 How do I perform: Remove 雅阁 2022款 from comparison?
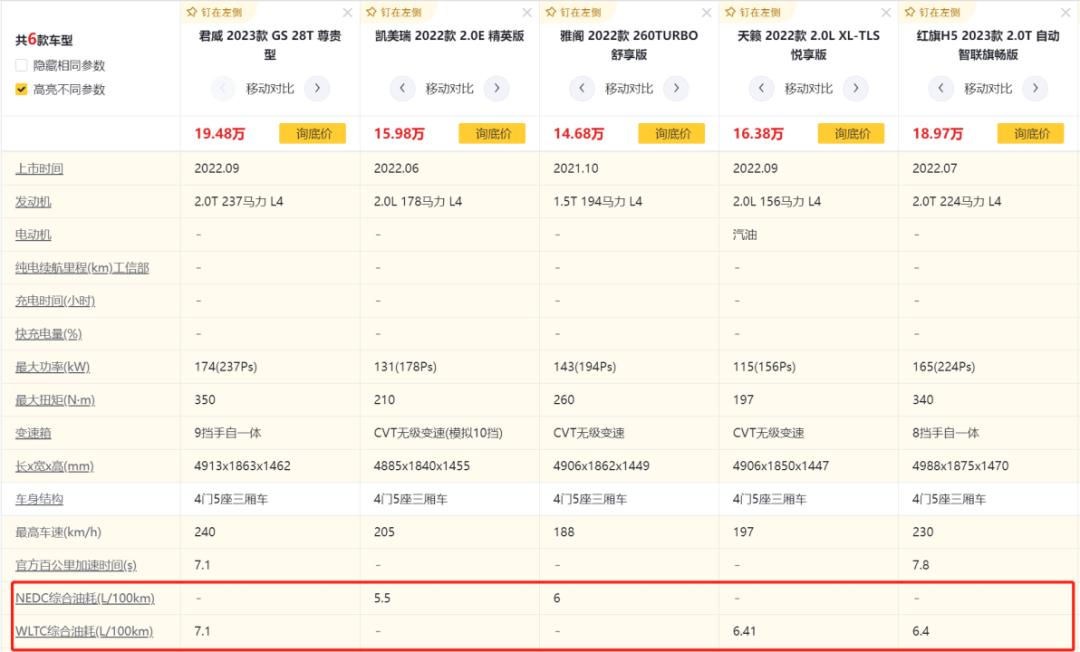click(707, 12)
